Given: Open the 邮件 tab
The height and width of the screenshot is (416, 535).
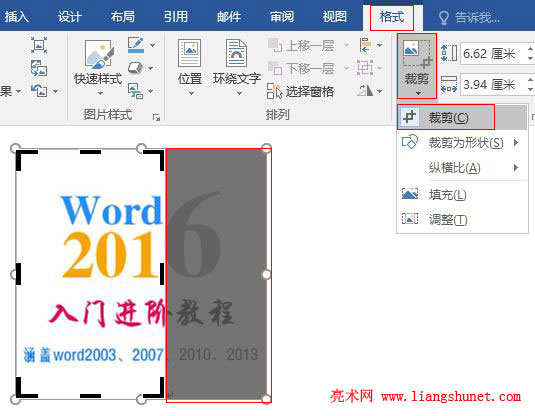Looking at the screenshot, I should tap(229, 16).
